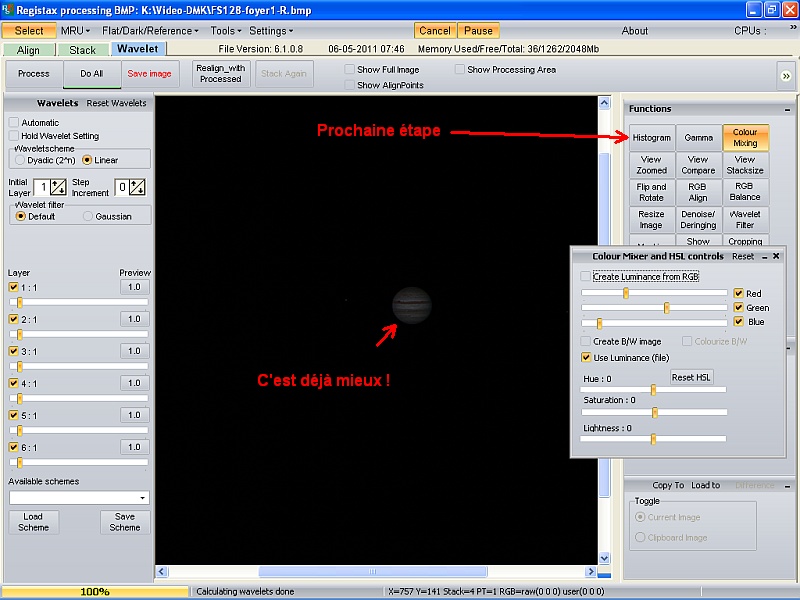Open the Gamma adjustment panel
The height and width of the screenshot is (600, 800).
tap(698, 137)
